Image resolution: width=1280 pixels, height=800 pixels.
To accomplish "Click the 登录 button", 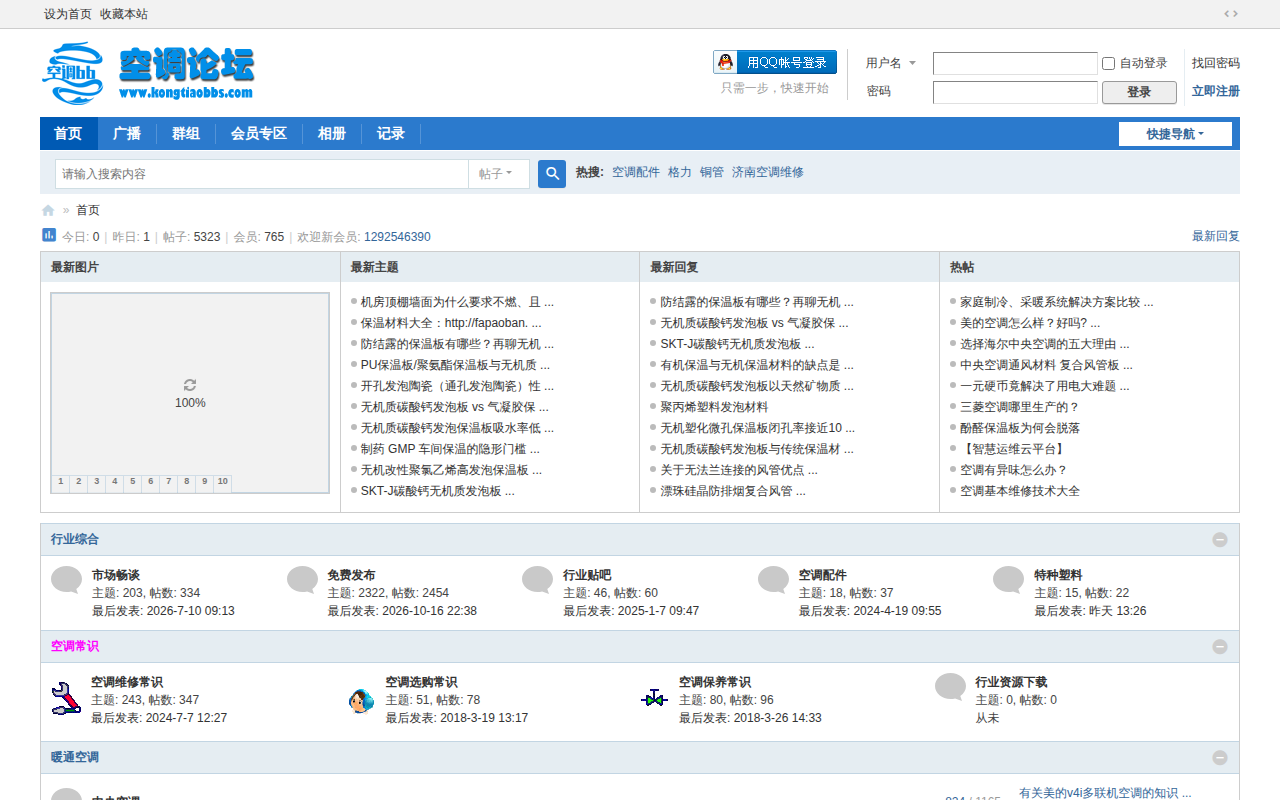I will click(x=1139, y=92).
